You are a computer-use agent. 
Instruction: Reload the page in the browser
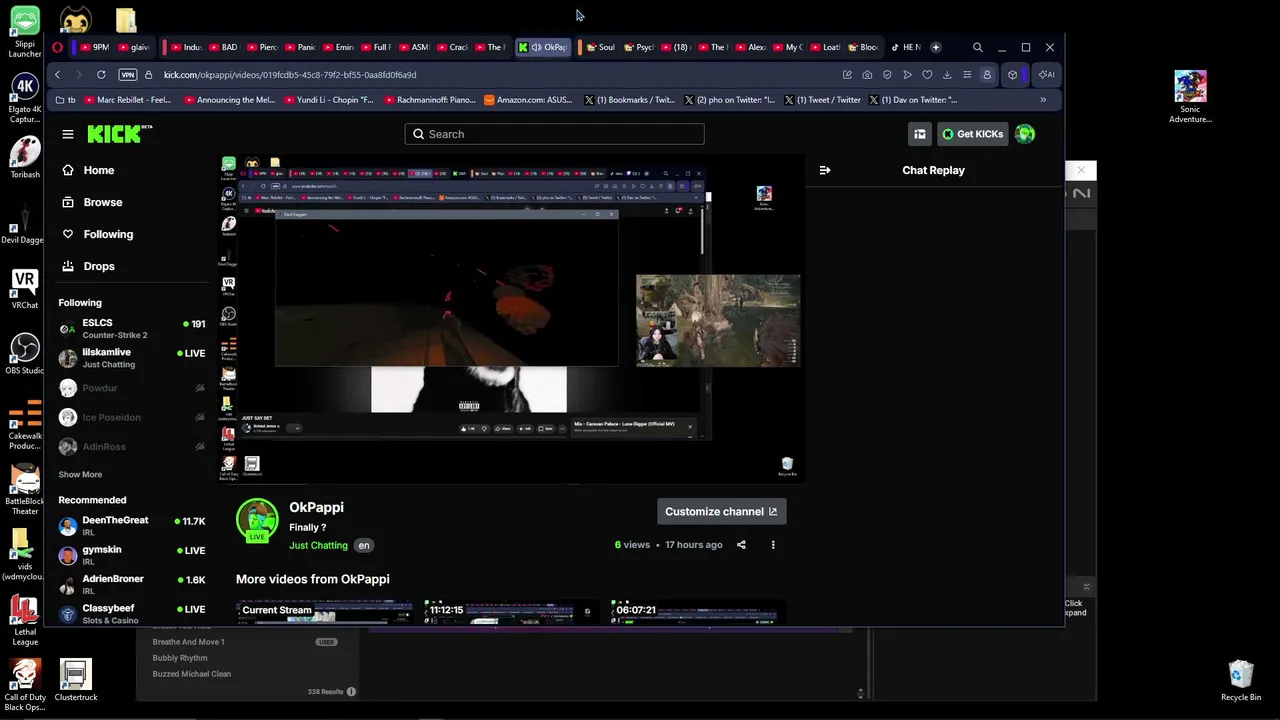click(101, 74)
